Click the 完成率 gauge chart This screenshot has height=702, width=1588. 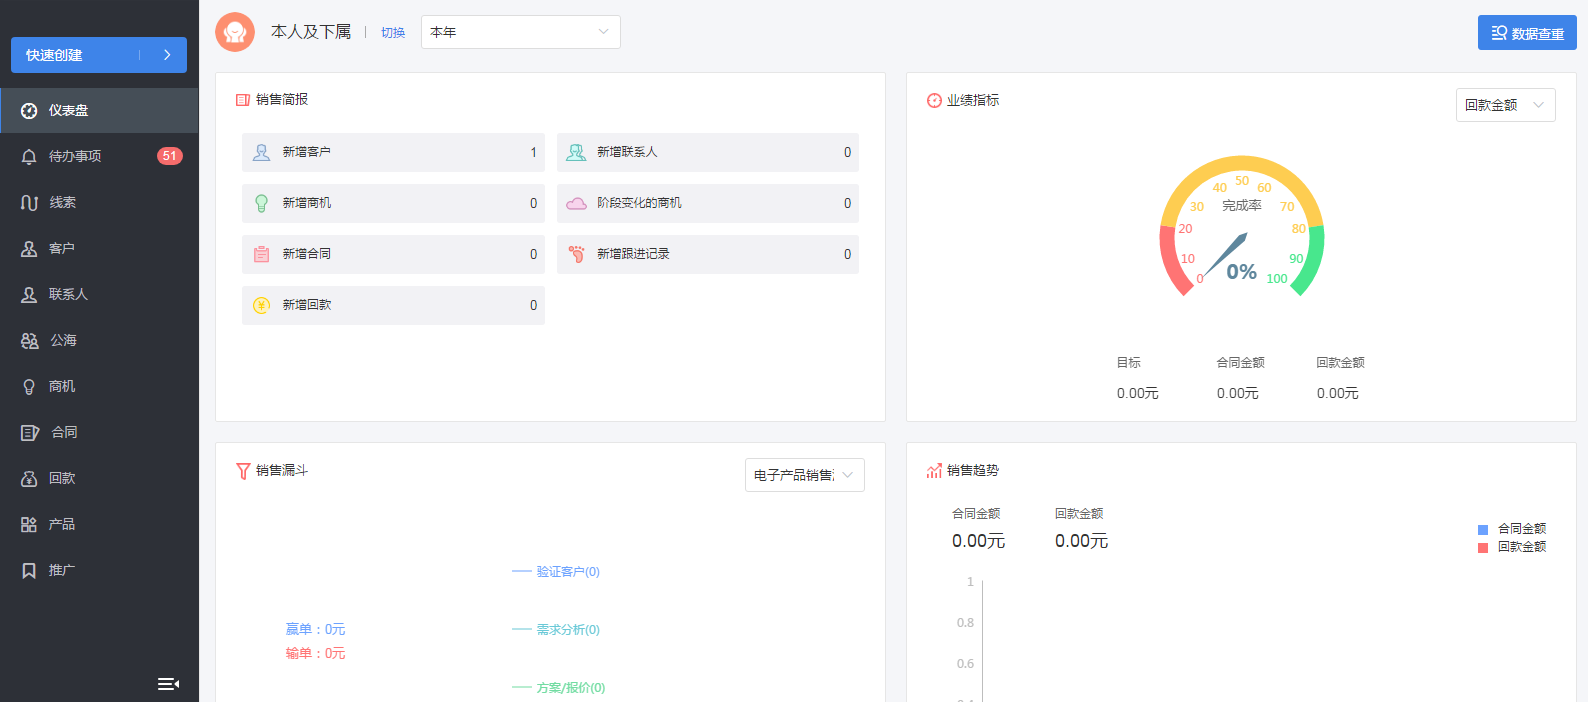point(1241,228)
